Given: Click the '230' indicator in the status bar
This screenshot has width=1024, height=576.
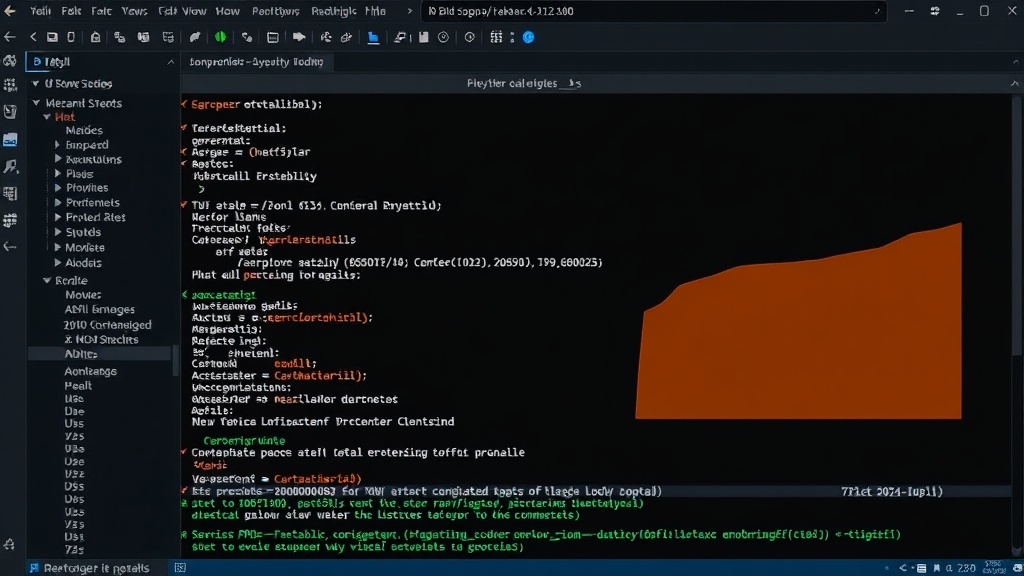Looking at the screenshot, I should [x=966, y=568].
